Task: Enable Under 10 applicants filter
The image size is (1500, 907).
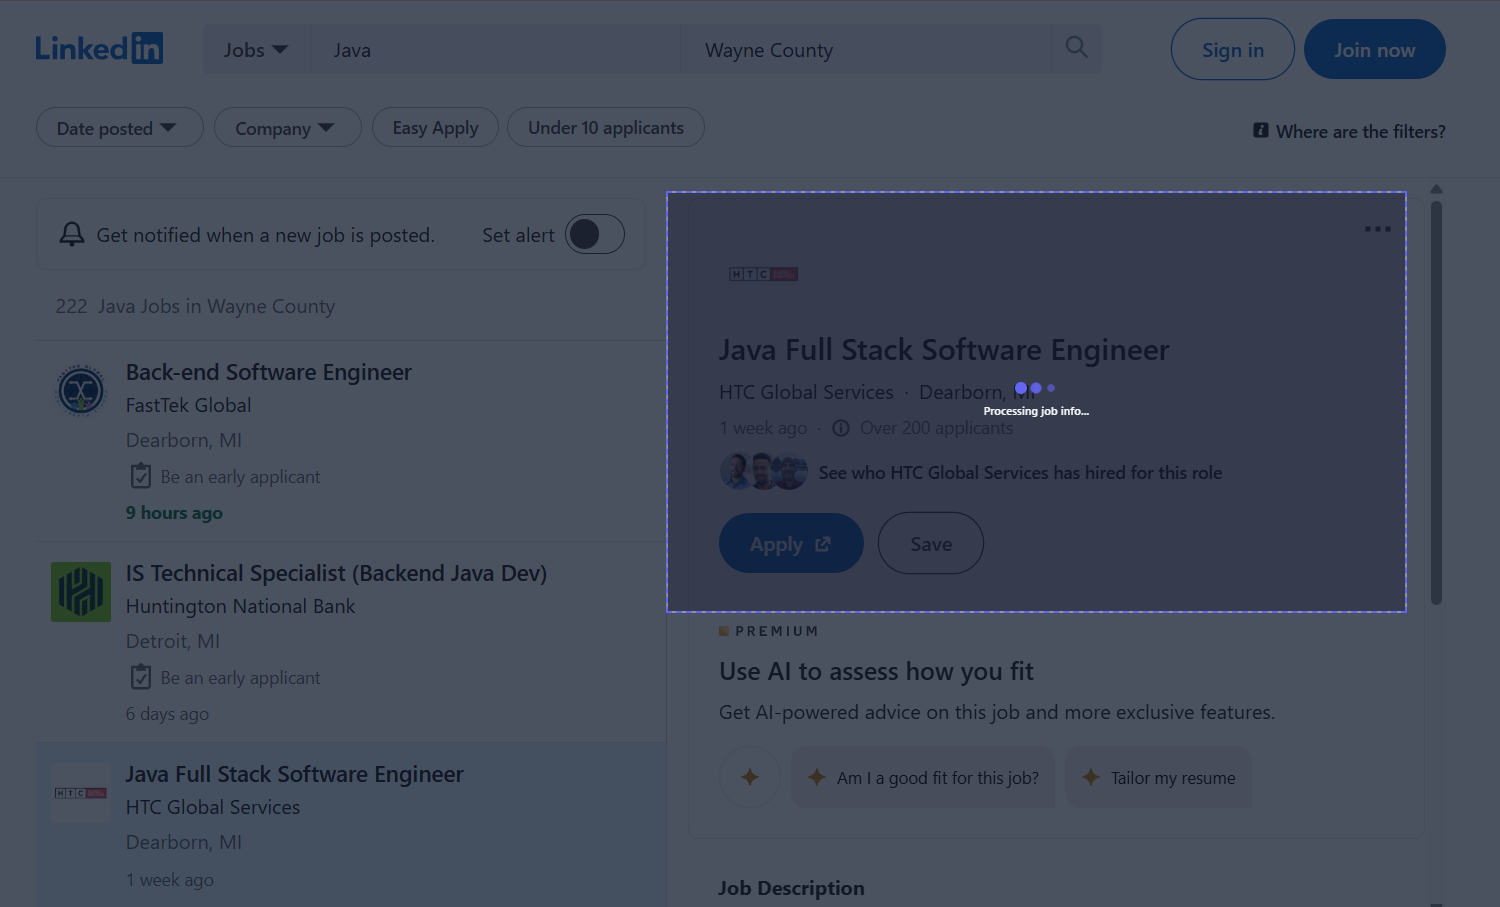Action: [x=606, y=127]
